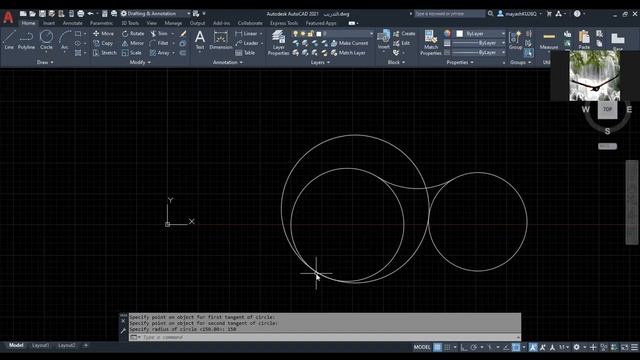Select the Line tool
This screenshot has height=360, width=640.
tap(9, 40)
